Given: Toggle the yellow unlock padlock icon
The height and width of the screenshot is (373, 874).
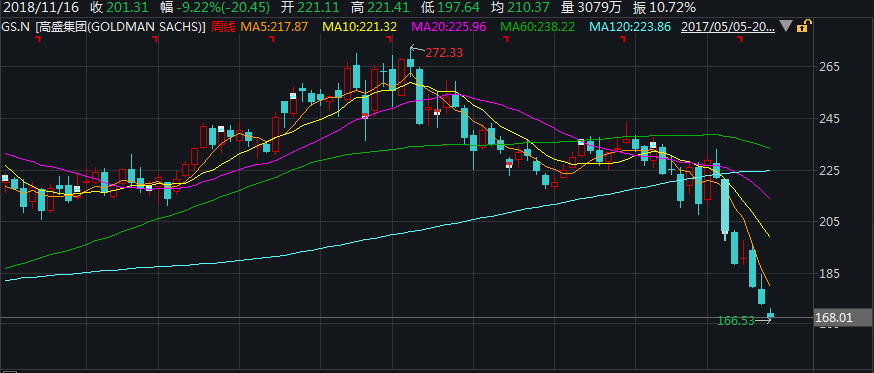Looking at the screenshot, I should tap(804, 26).
